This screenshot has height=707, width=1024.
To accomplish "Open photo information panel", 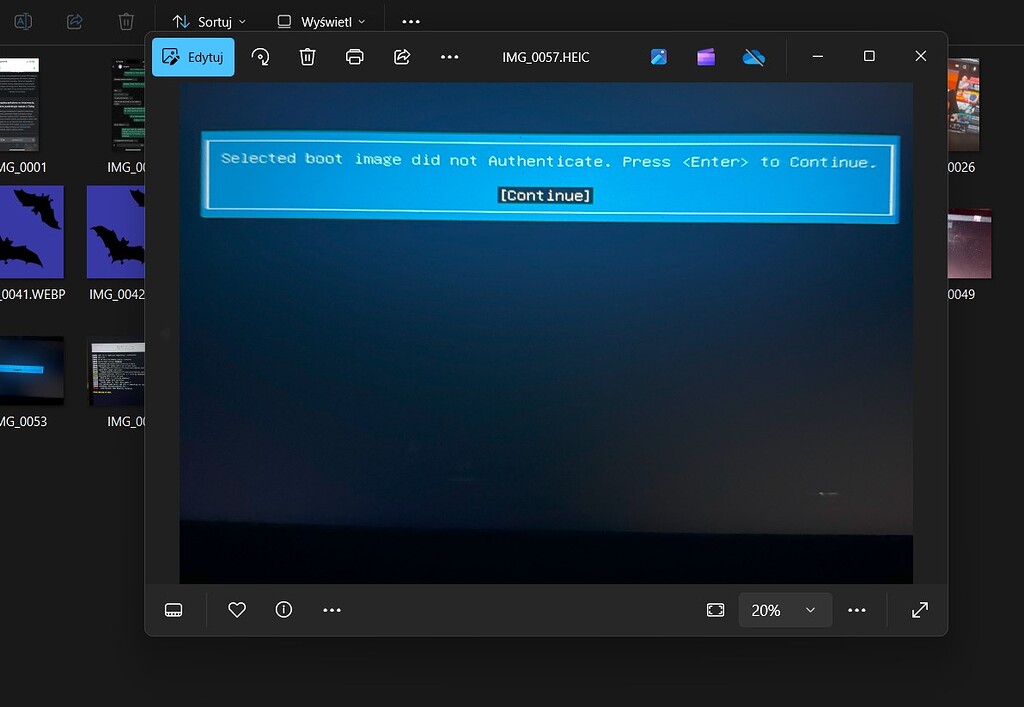I will (283, 610).
